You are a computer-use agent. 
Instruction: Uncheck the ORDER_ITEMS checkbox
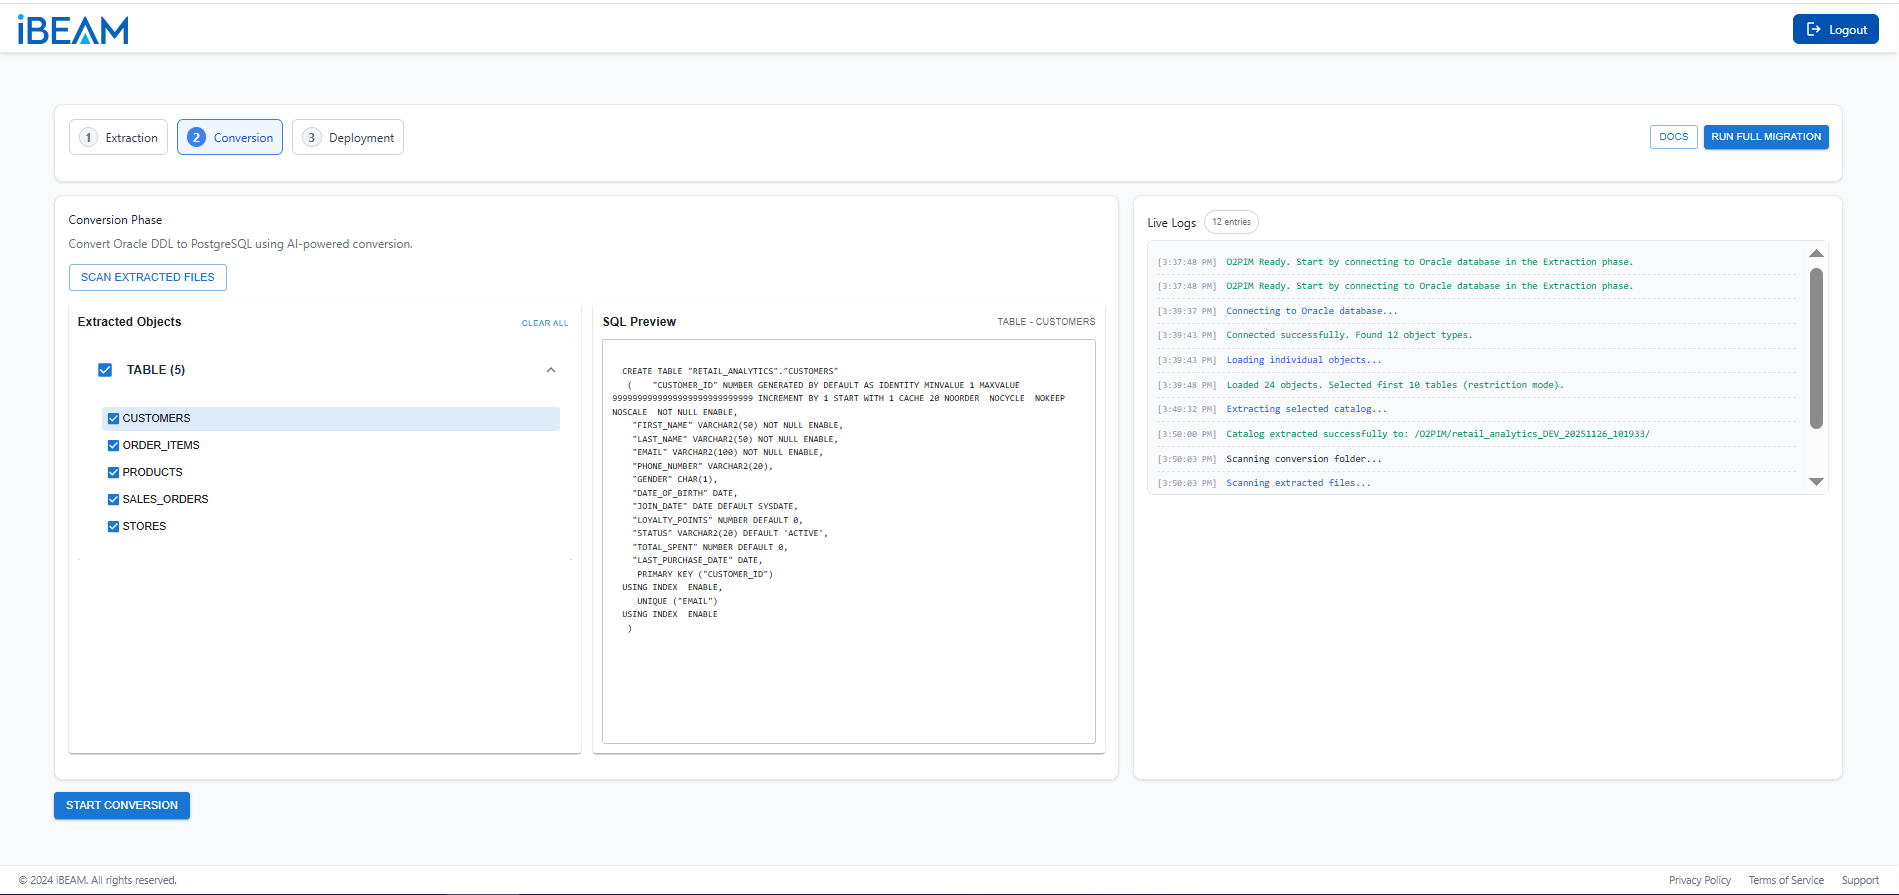tap(114, 446)
